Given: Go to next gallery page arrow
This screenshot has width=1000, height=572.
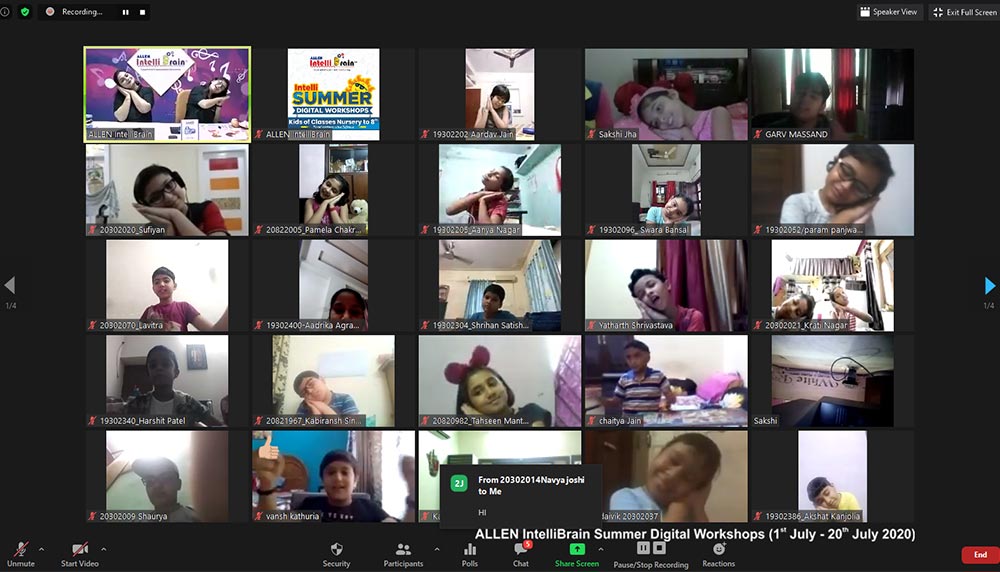Looking at the screenshot, I should [x=989, y=285].
